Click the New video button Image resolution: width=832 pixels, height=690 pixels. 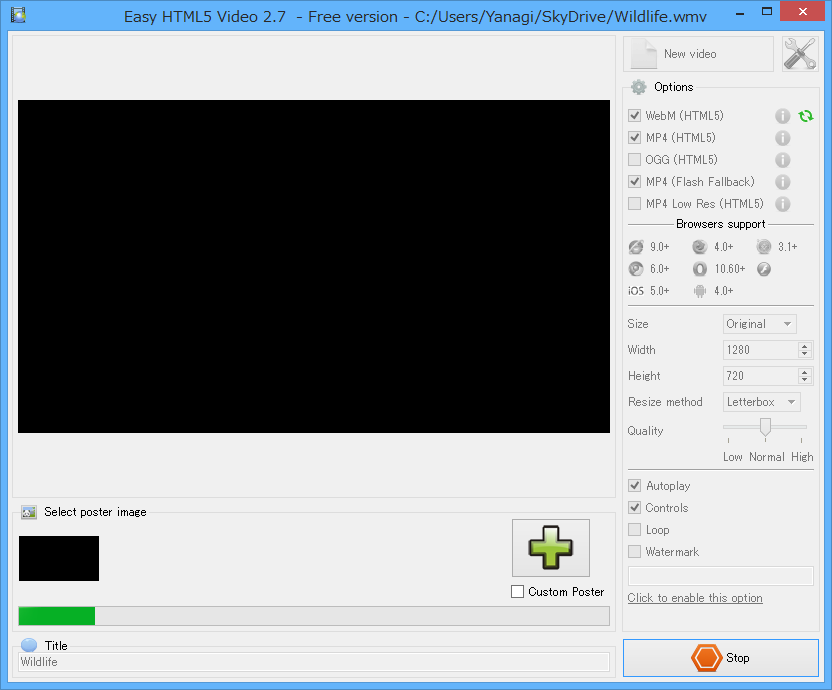(x=698, y=54)
